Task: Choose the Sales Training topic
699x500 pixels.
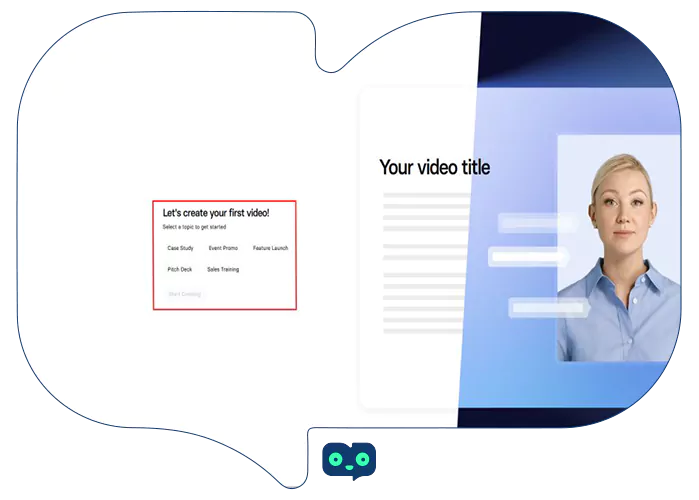Action: 223,270
